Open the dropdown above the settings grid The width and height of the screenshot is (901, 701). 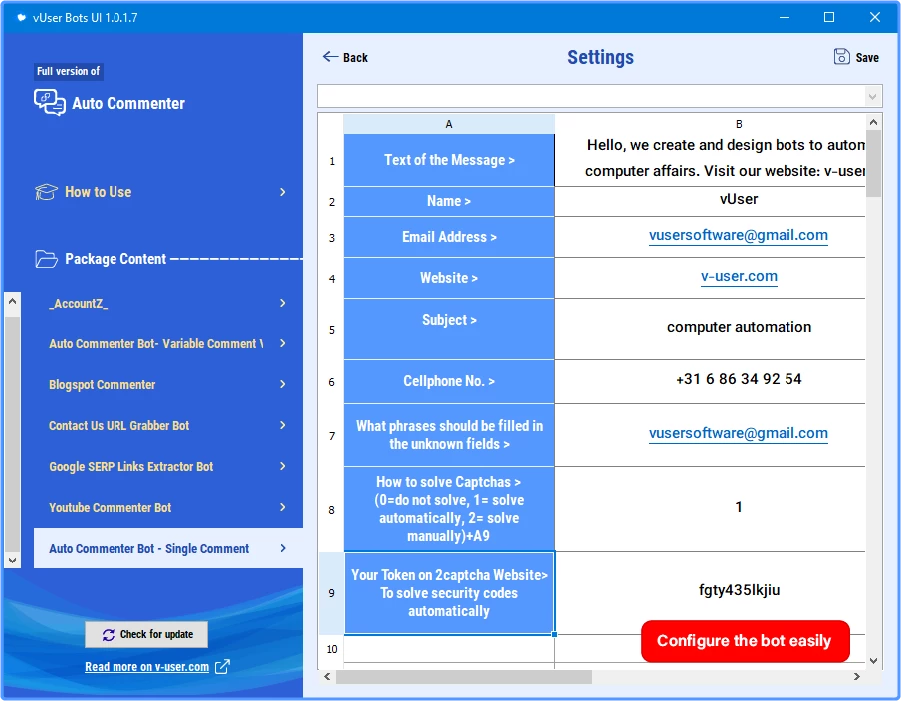point(872,97)
